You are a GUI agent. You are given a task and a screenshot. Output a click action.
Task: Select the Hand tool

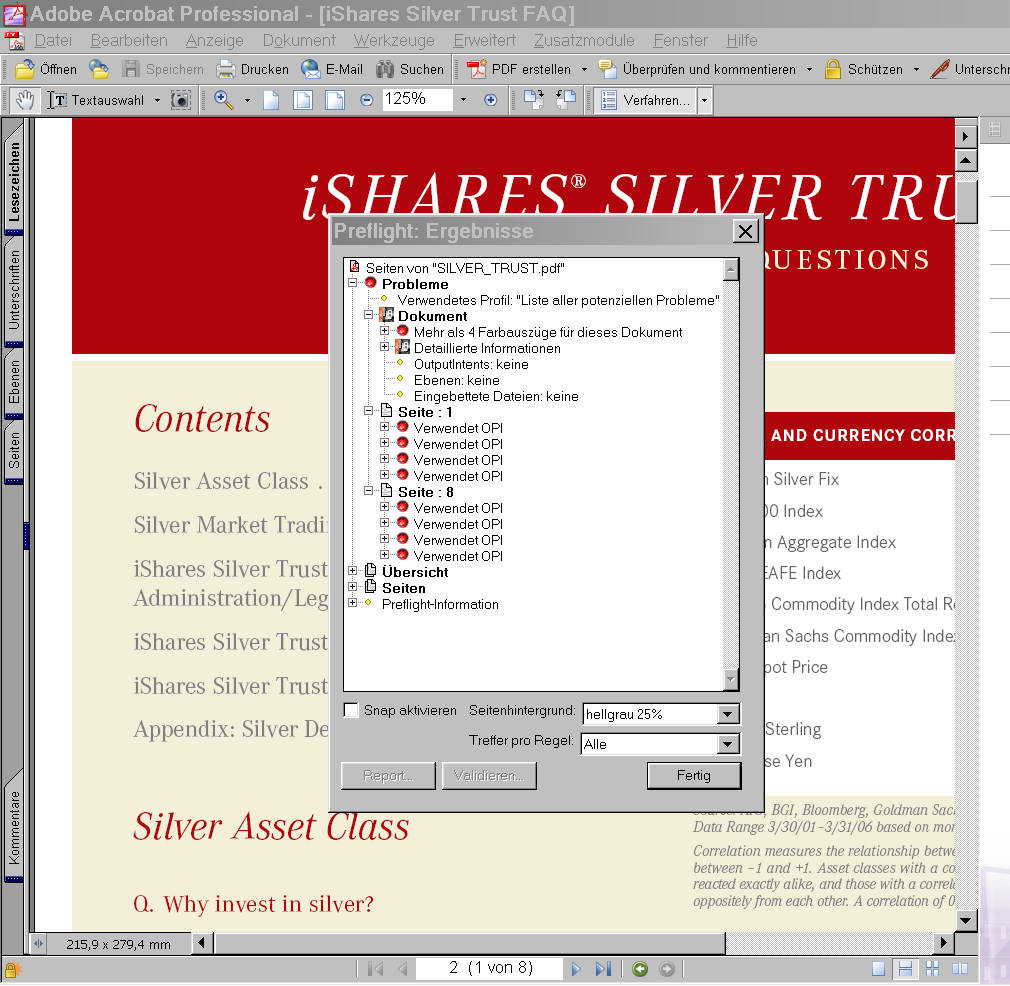25,100
